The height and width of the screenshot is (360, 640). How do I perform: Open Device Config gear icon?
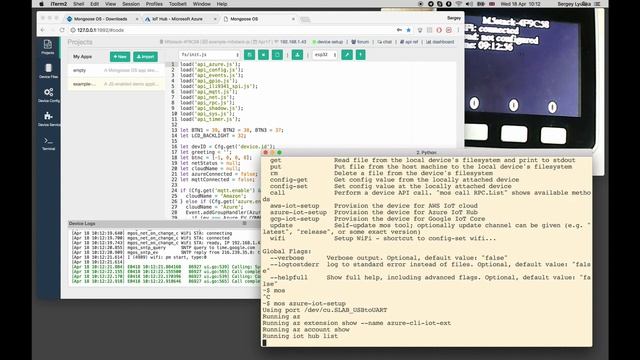(x=48, y=95)
